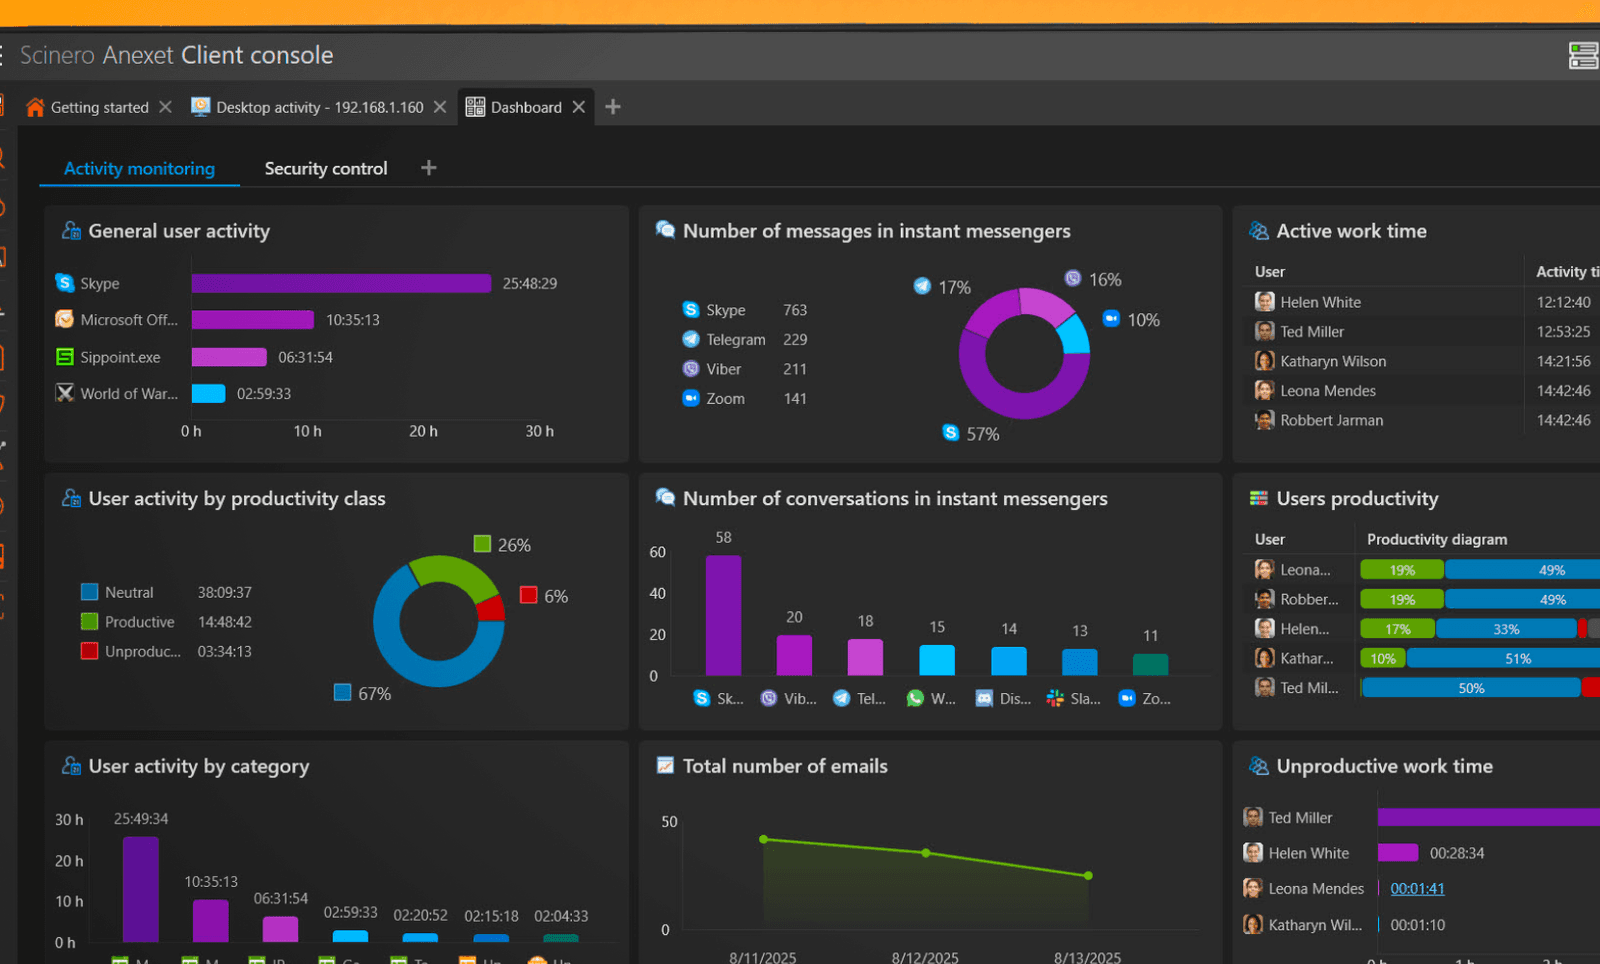Select the 25:49:34 bar in category chart
Viewport: 1600px width, 964px height.
[x=141, y=889]
